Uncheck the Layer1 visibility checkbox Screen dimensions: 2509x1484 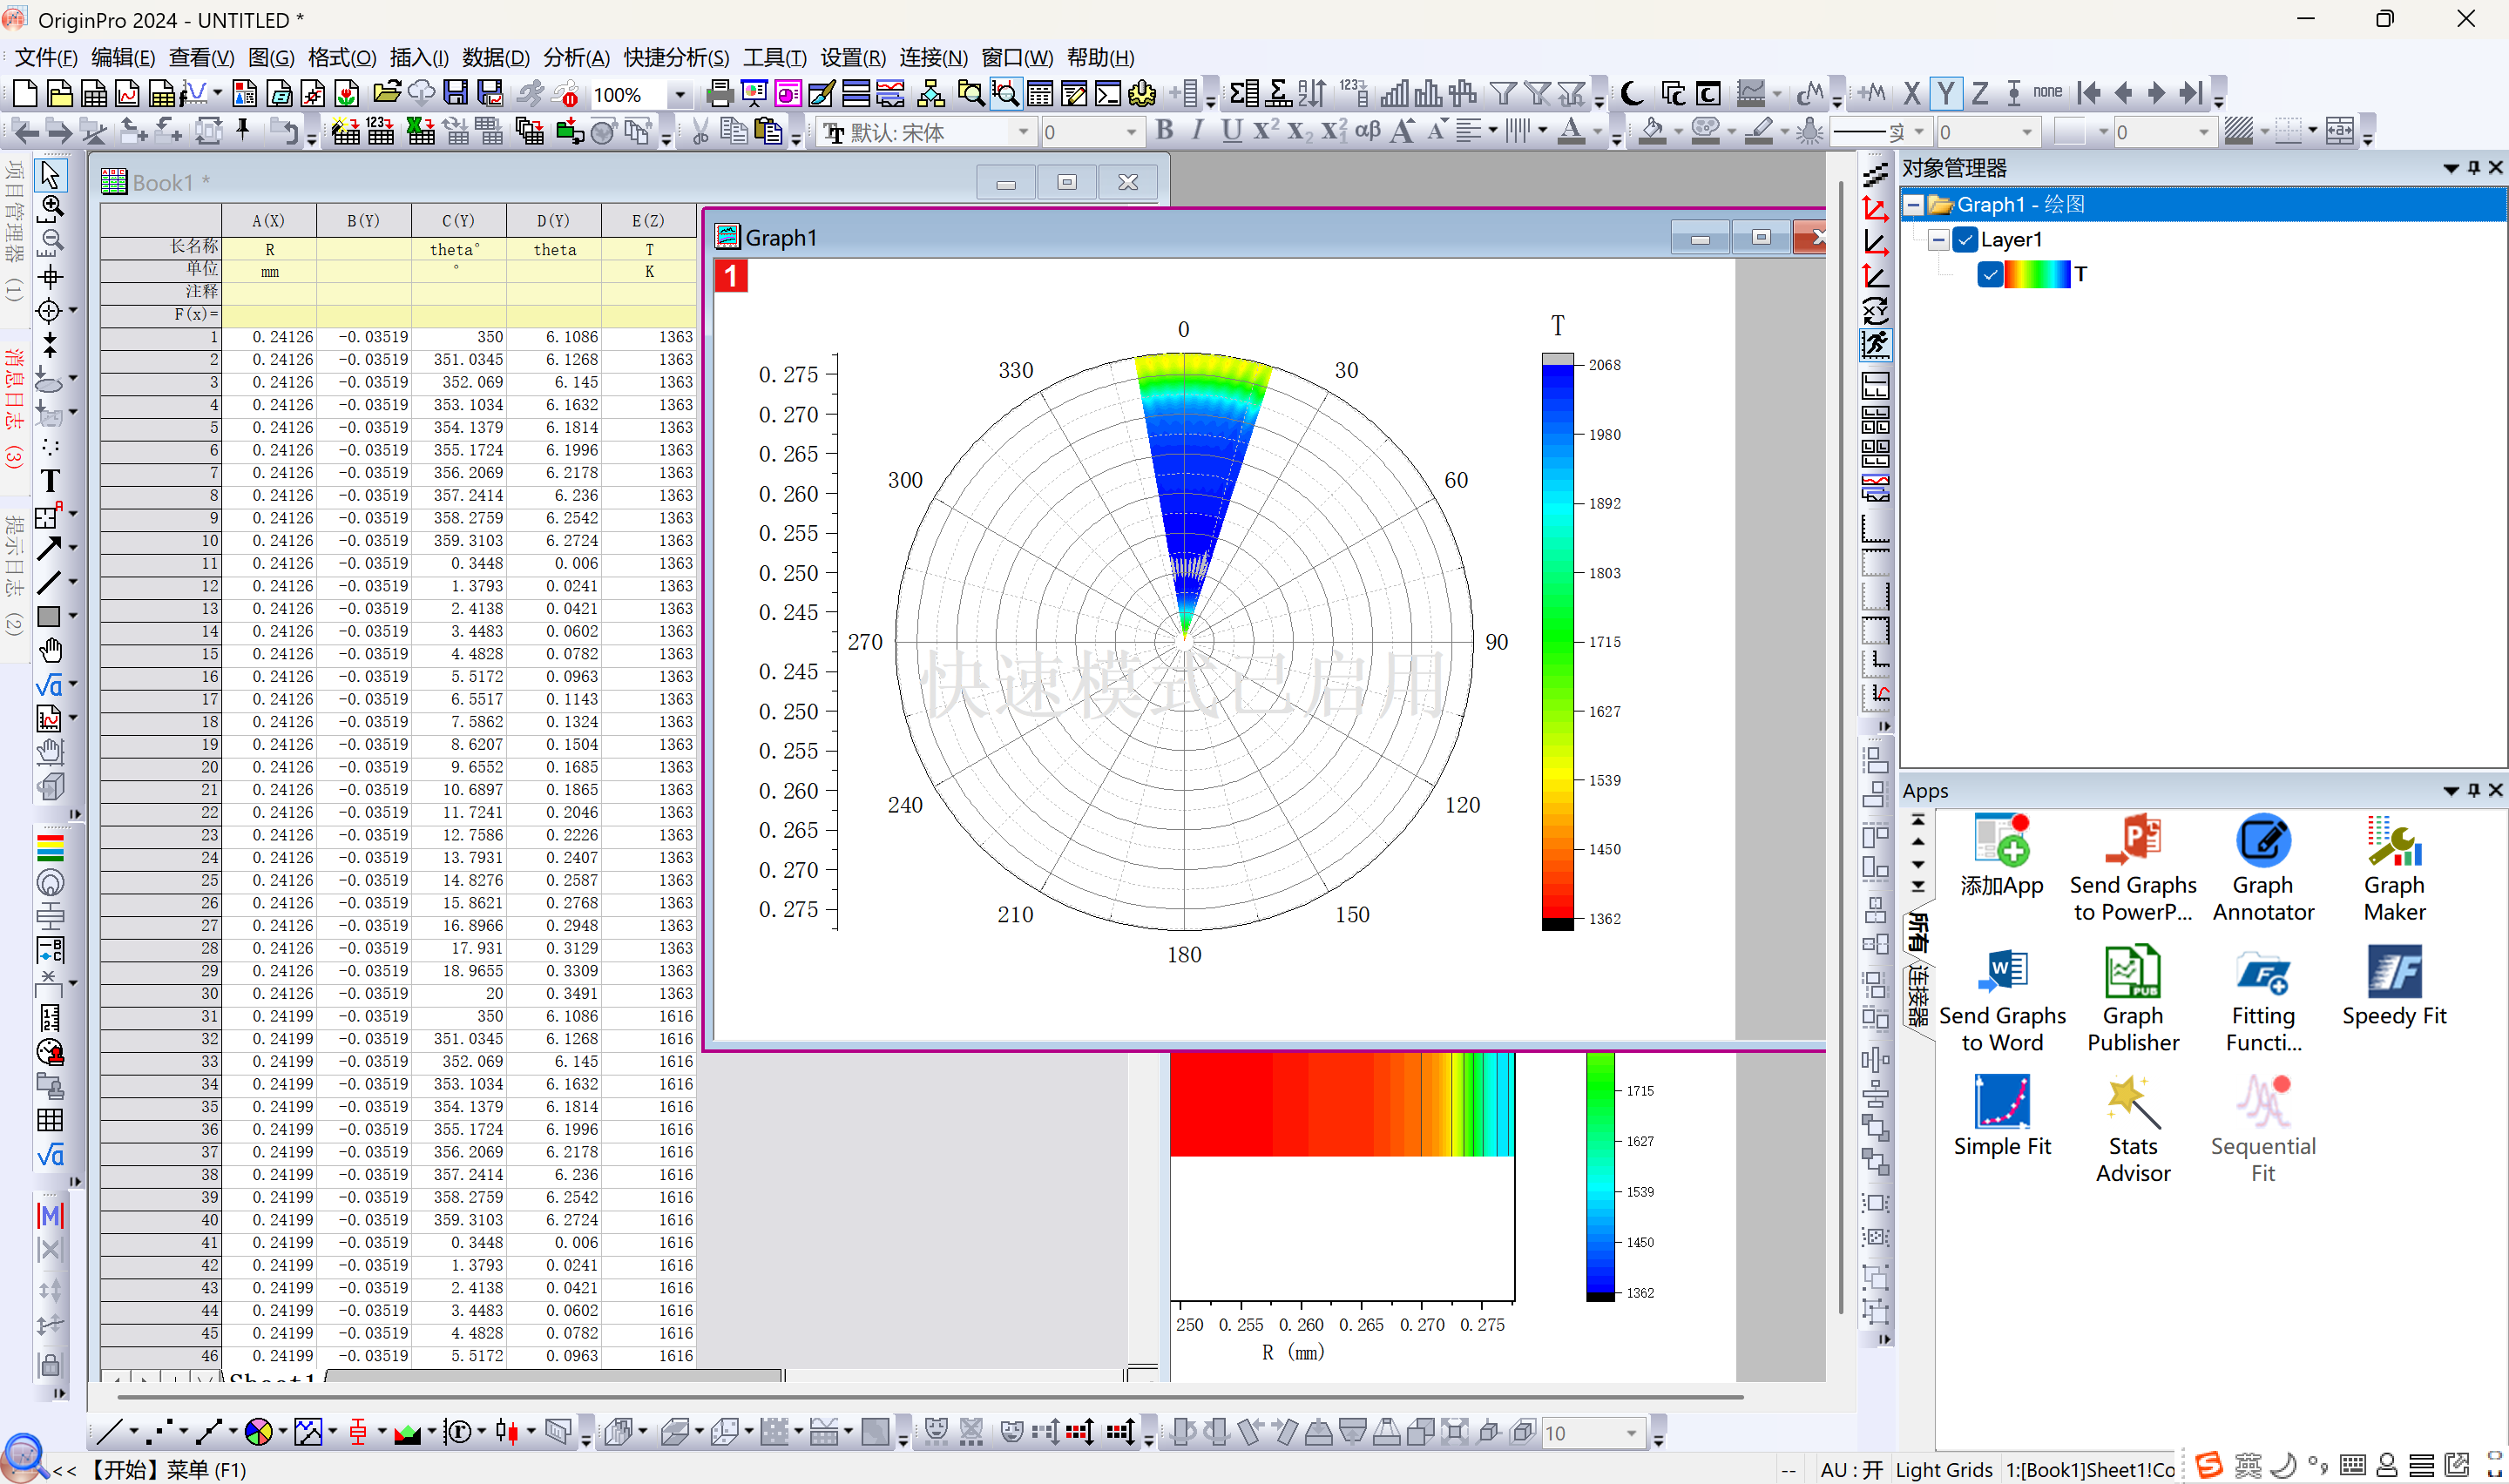click(x=1965, y=240)
